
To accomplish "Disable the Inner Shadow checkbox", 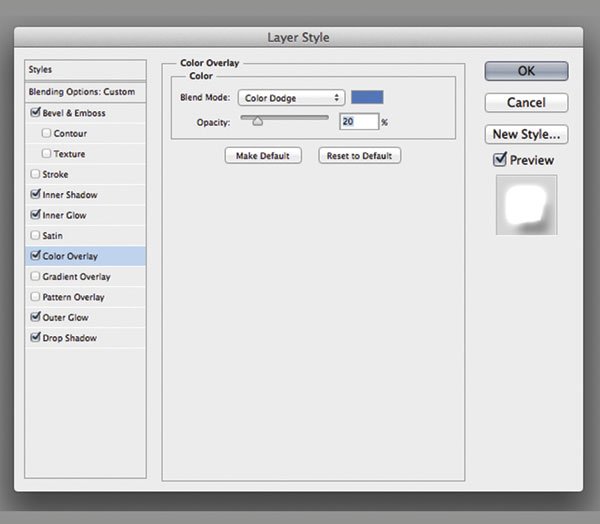I will [x=36, y=195].
